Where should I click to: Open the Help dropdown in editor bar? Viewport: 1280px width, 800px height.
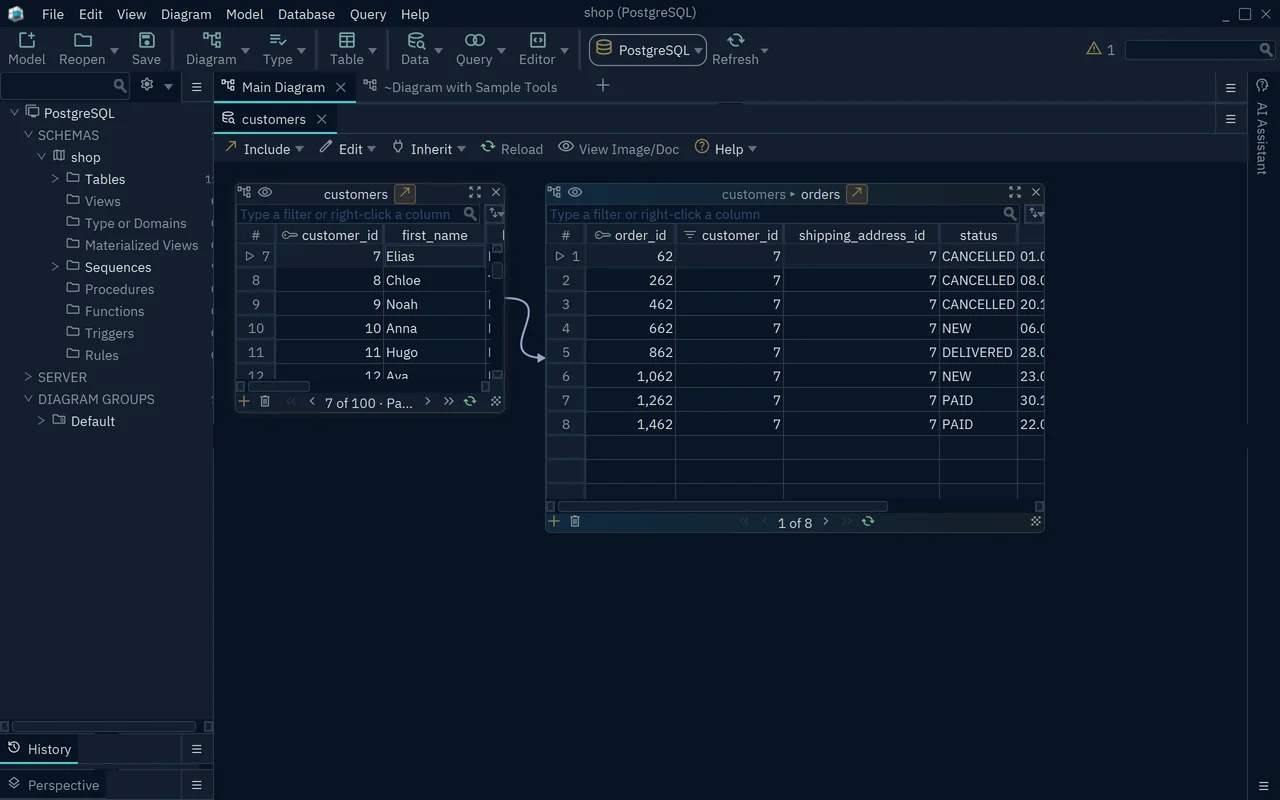point(726,148)
